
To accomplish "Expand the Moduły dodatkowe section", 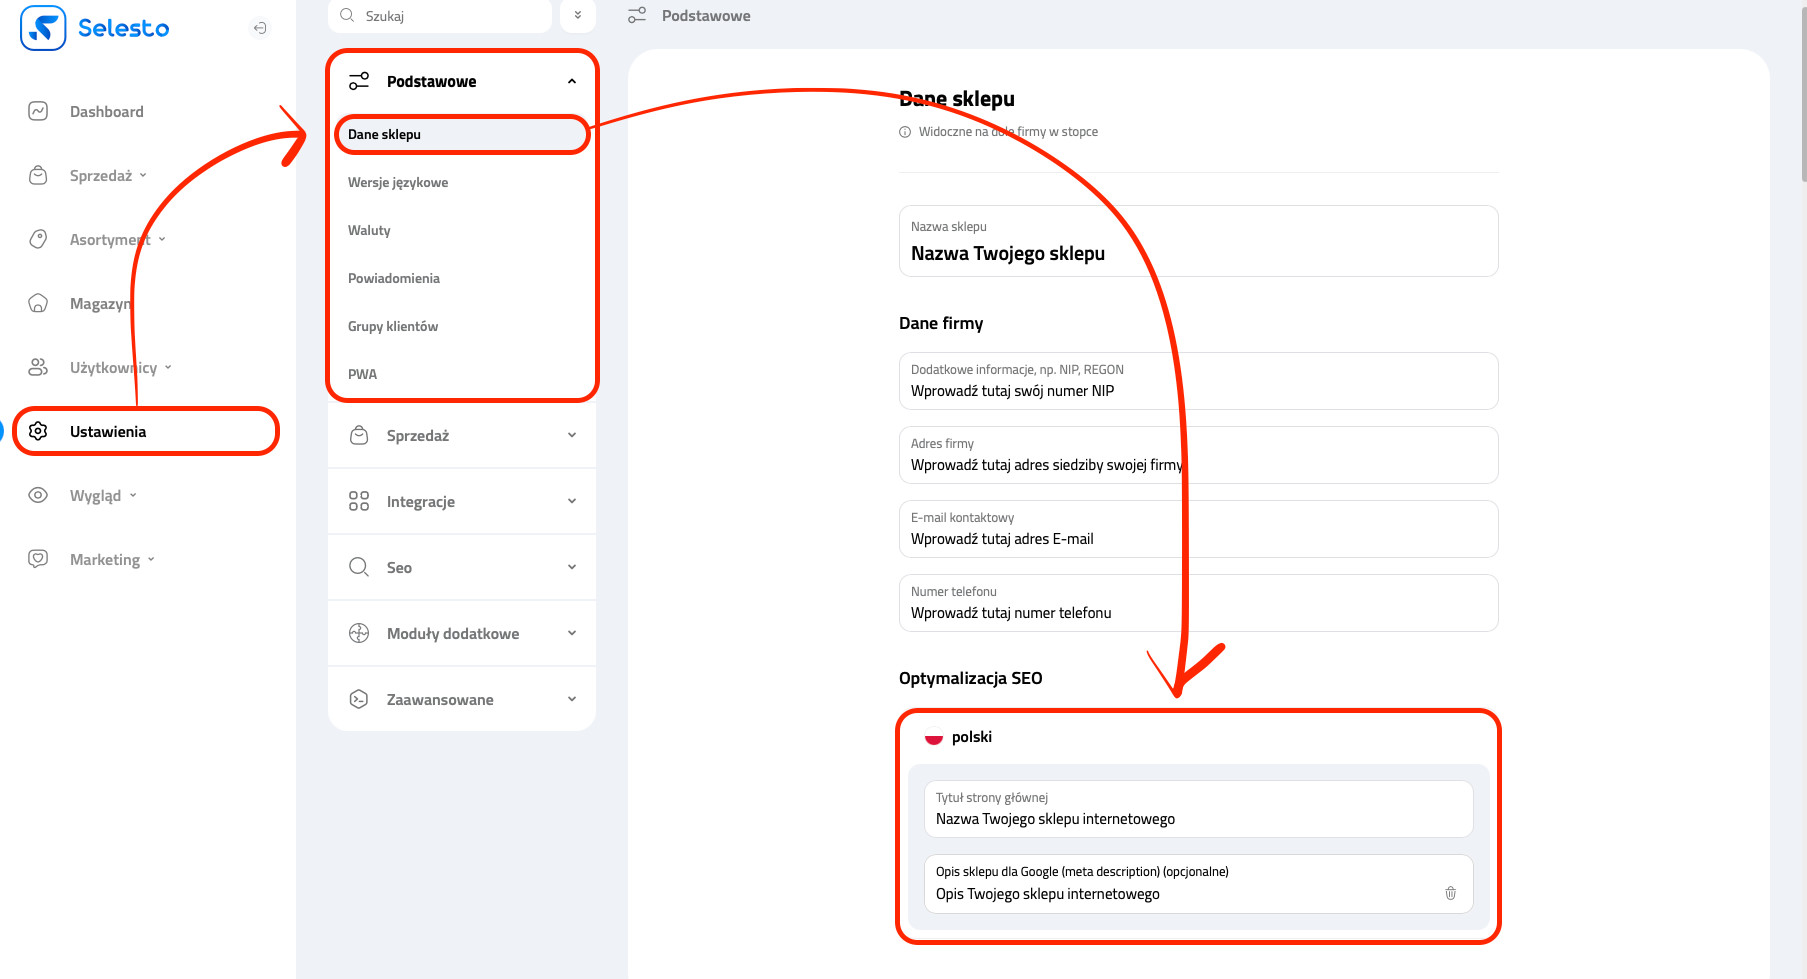I will point(571,634).
